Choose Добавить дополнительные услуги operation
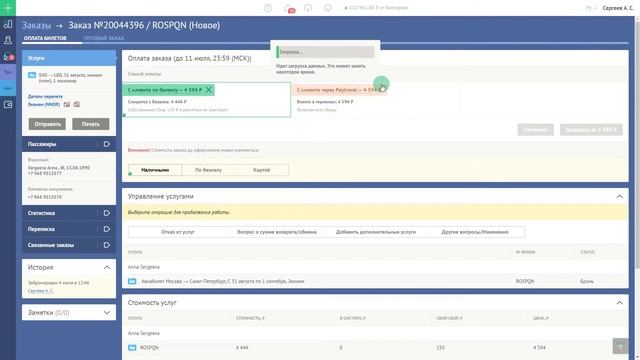This screenshot has width=640, height=360. [376, 232]
